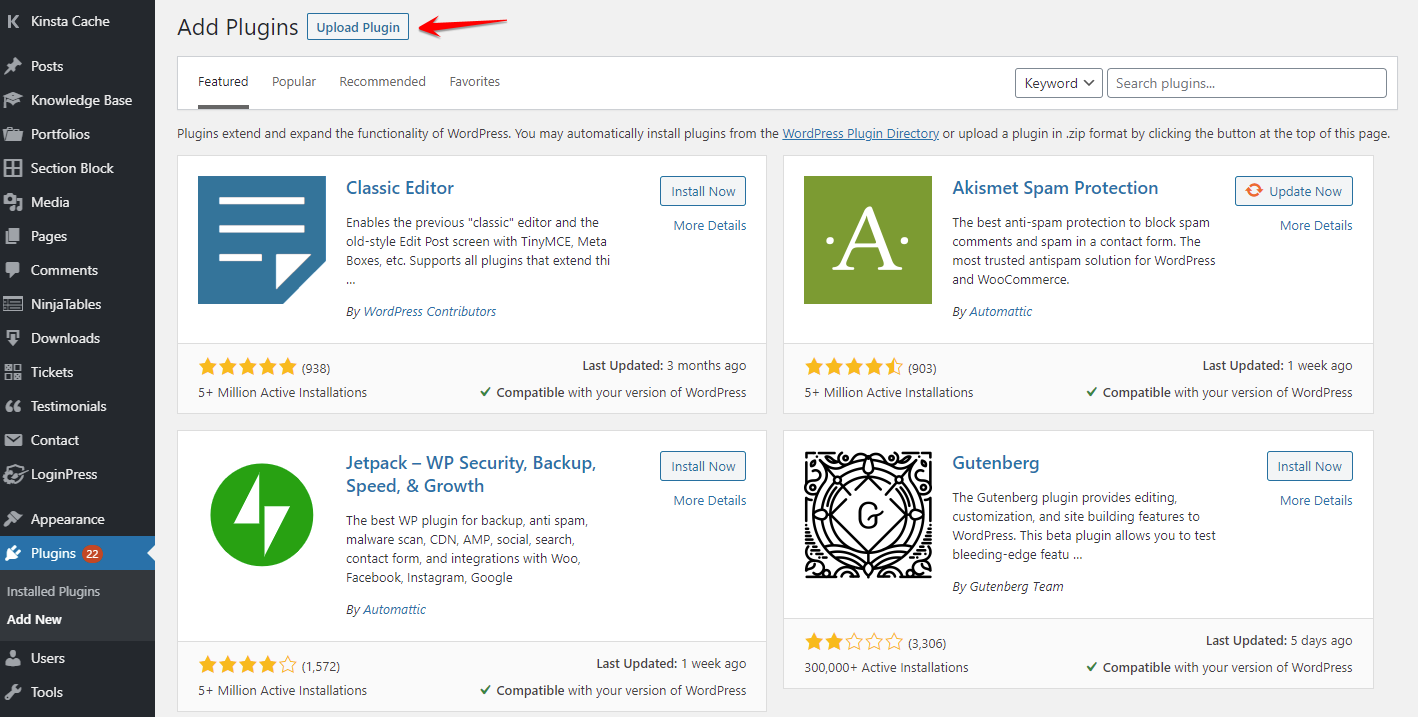1418x717 pixels.
Task: Click the Media icon in sidebar
Action: point(13,202)
